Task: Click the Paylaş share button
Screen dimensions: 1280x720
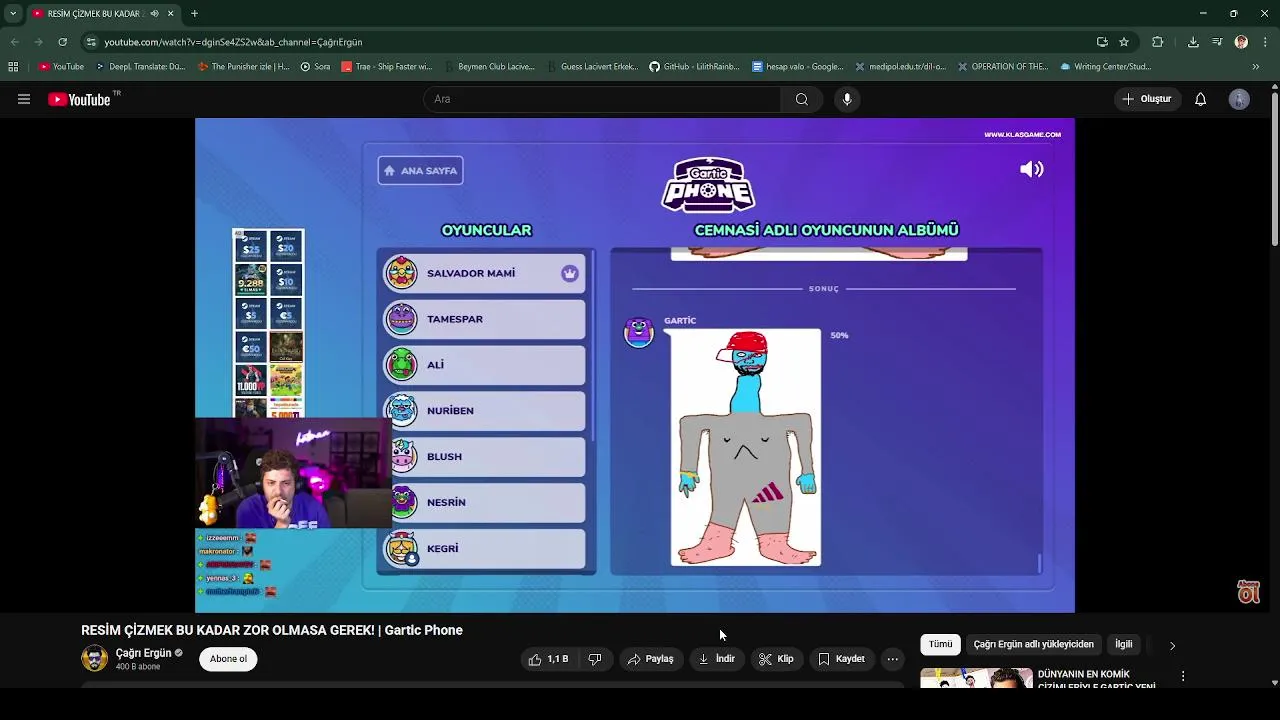Action: point(650,659)
